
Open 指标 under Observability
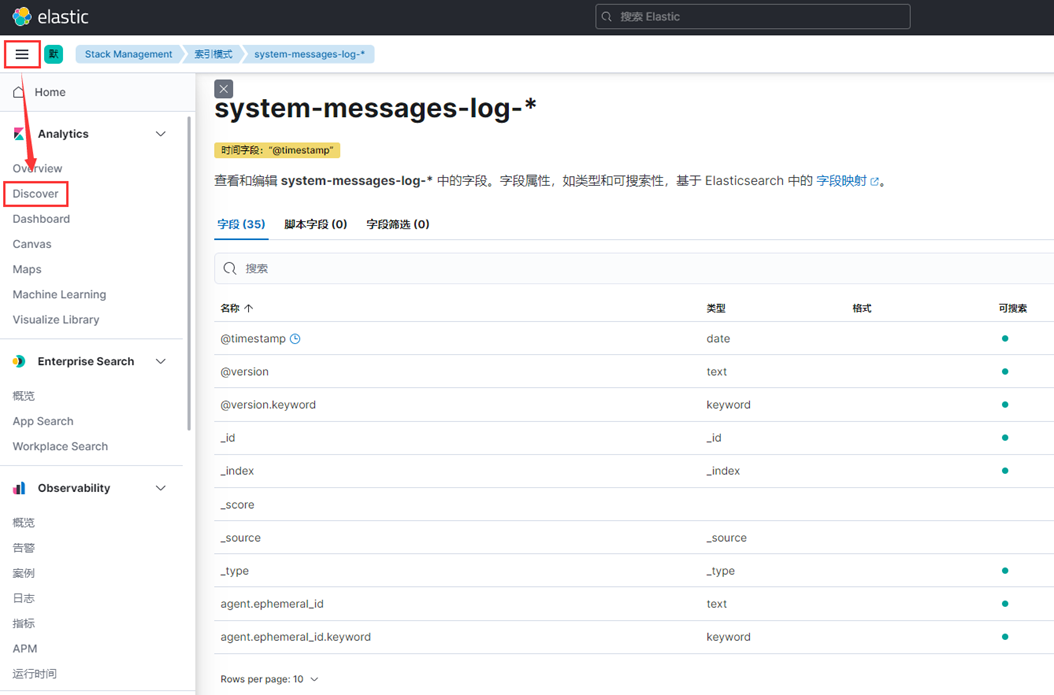point(24,624)
